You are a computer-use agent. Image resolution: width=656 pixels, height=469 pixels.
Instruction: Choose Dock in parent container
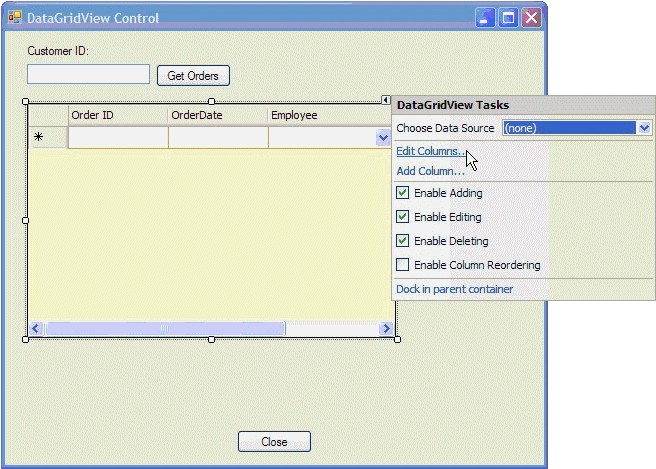[454, 289]
